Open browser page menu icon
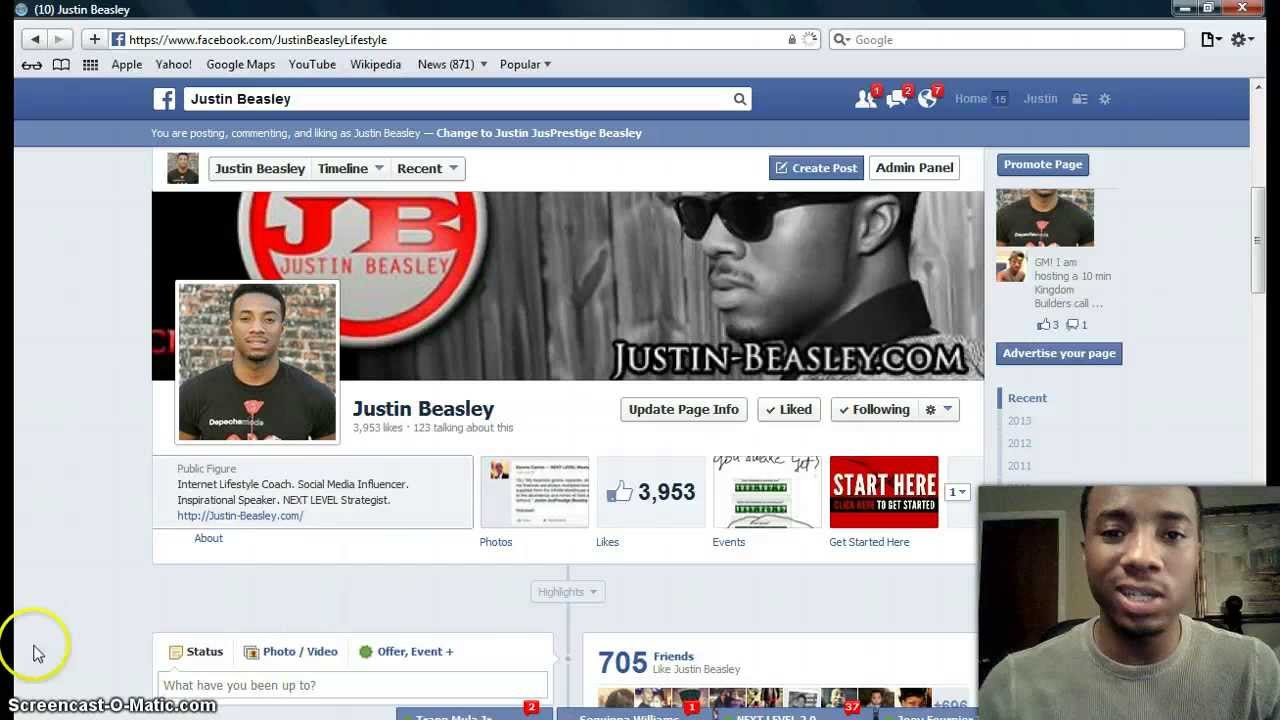The height and width of the screenshot is (720, 1280). [x=1211, y=39]
